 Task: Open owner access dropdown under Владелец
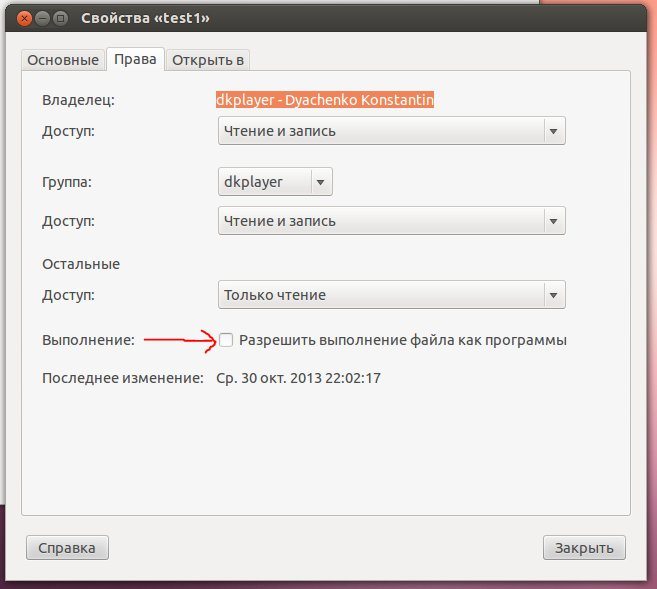(391, 131)
